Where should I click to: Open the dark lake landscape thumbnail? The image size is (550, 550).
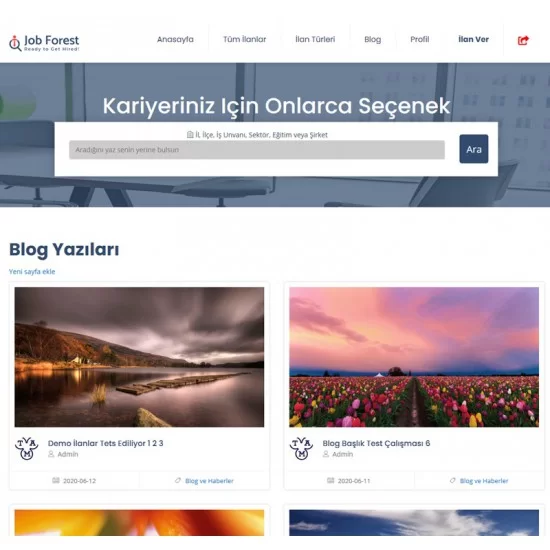coord(139,357)
